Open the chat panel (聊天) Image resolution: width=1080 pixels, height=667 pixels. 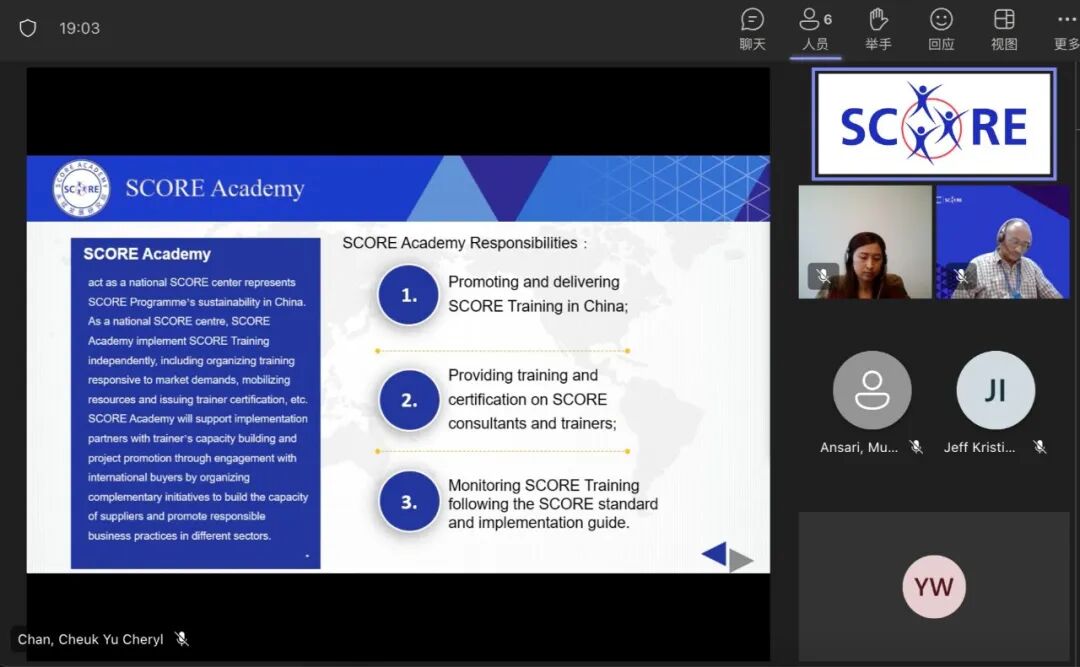tap(752, 29)
